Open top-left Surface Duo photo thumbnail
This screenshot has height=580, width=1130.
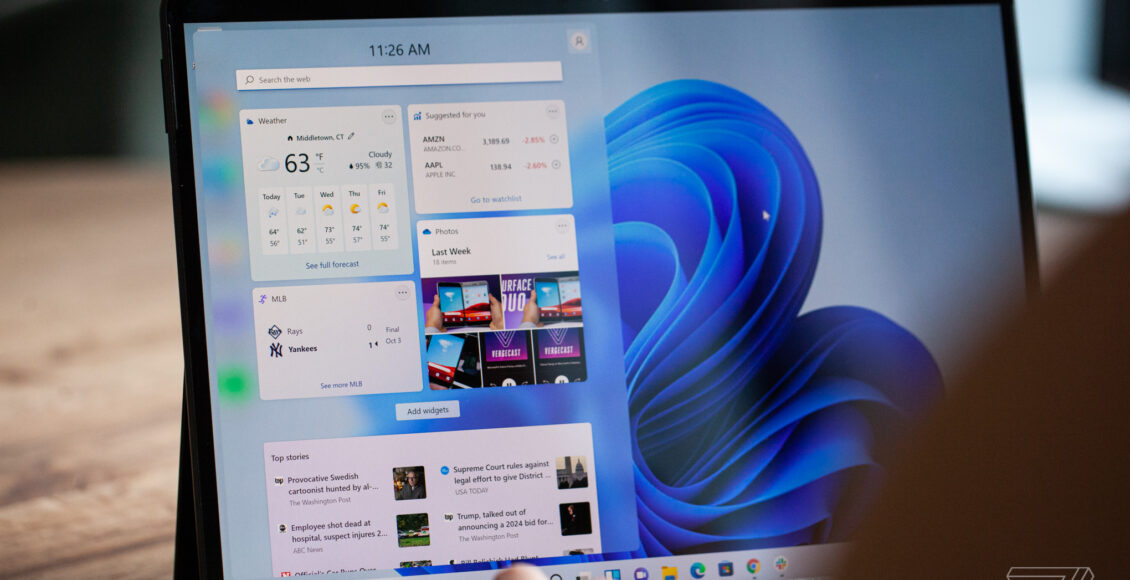click(461, 303)
